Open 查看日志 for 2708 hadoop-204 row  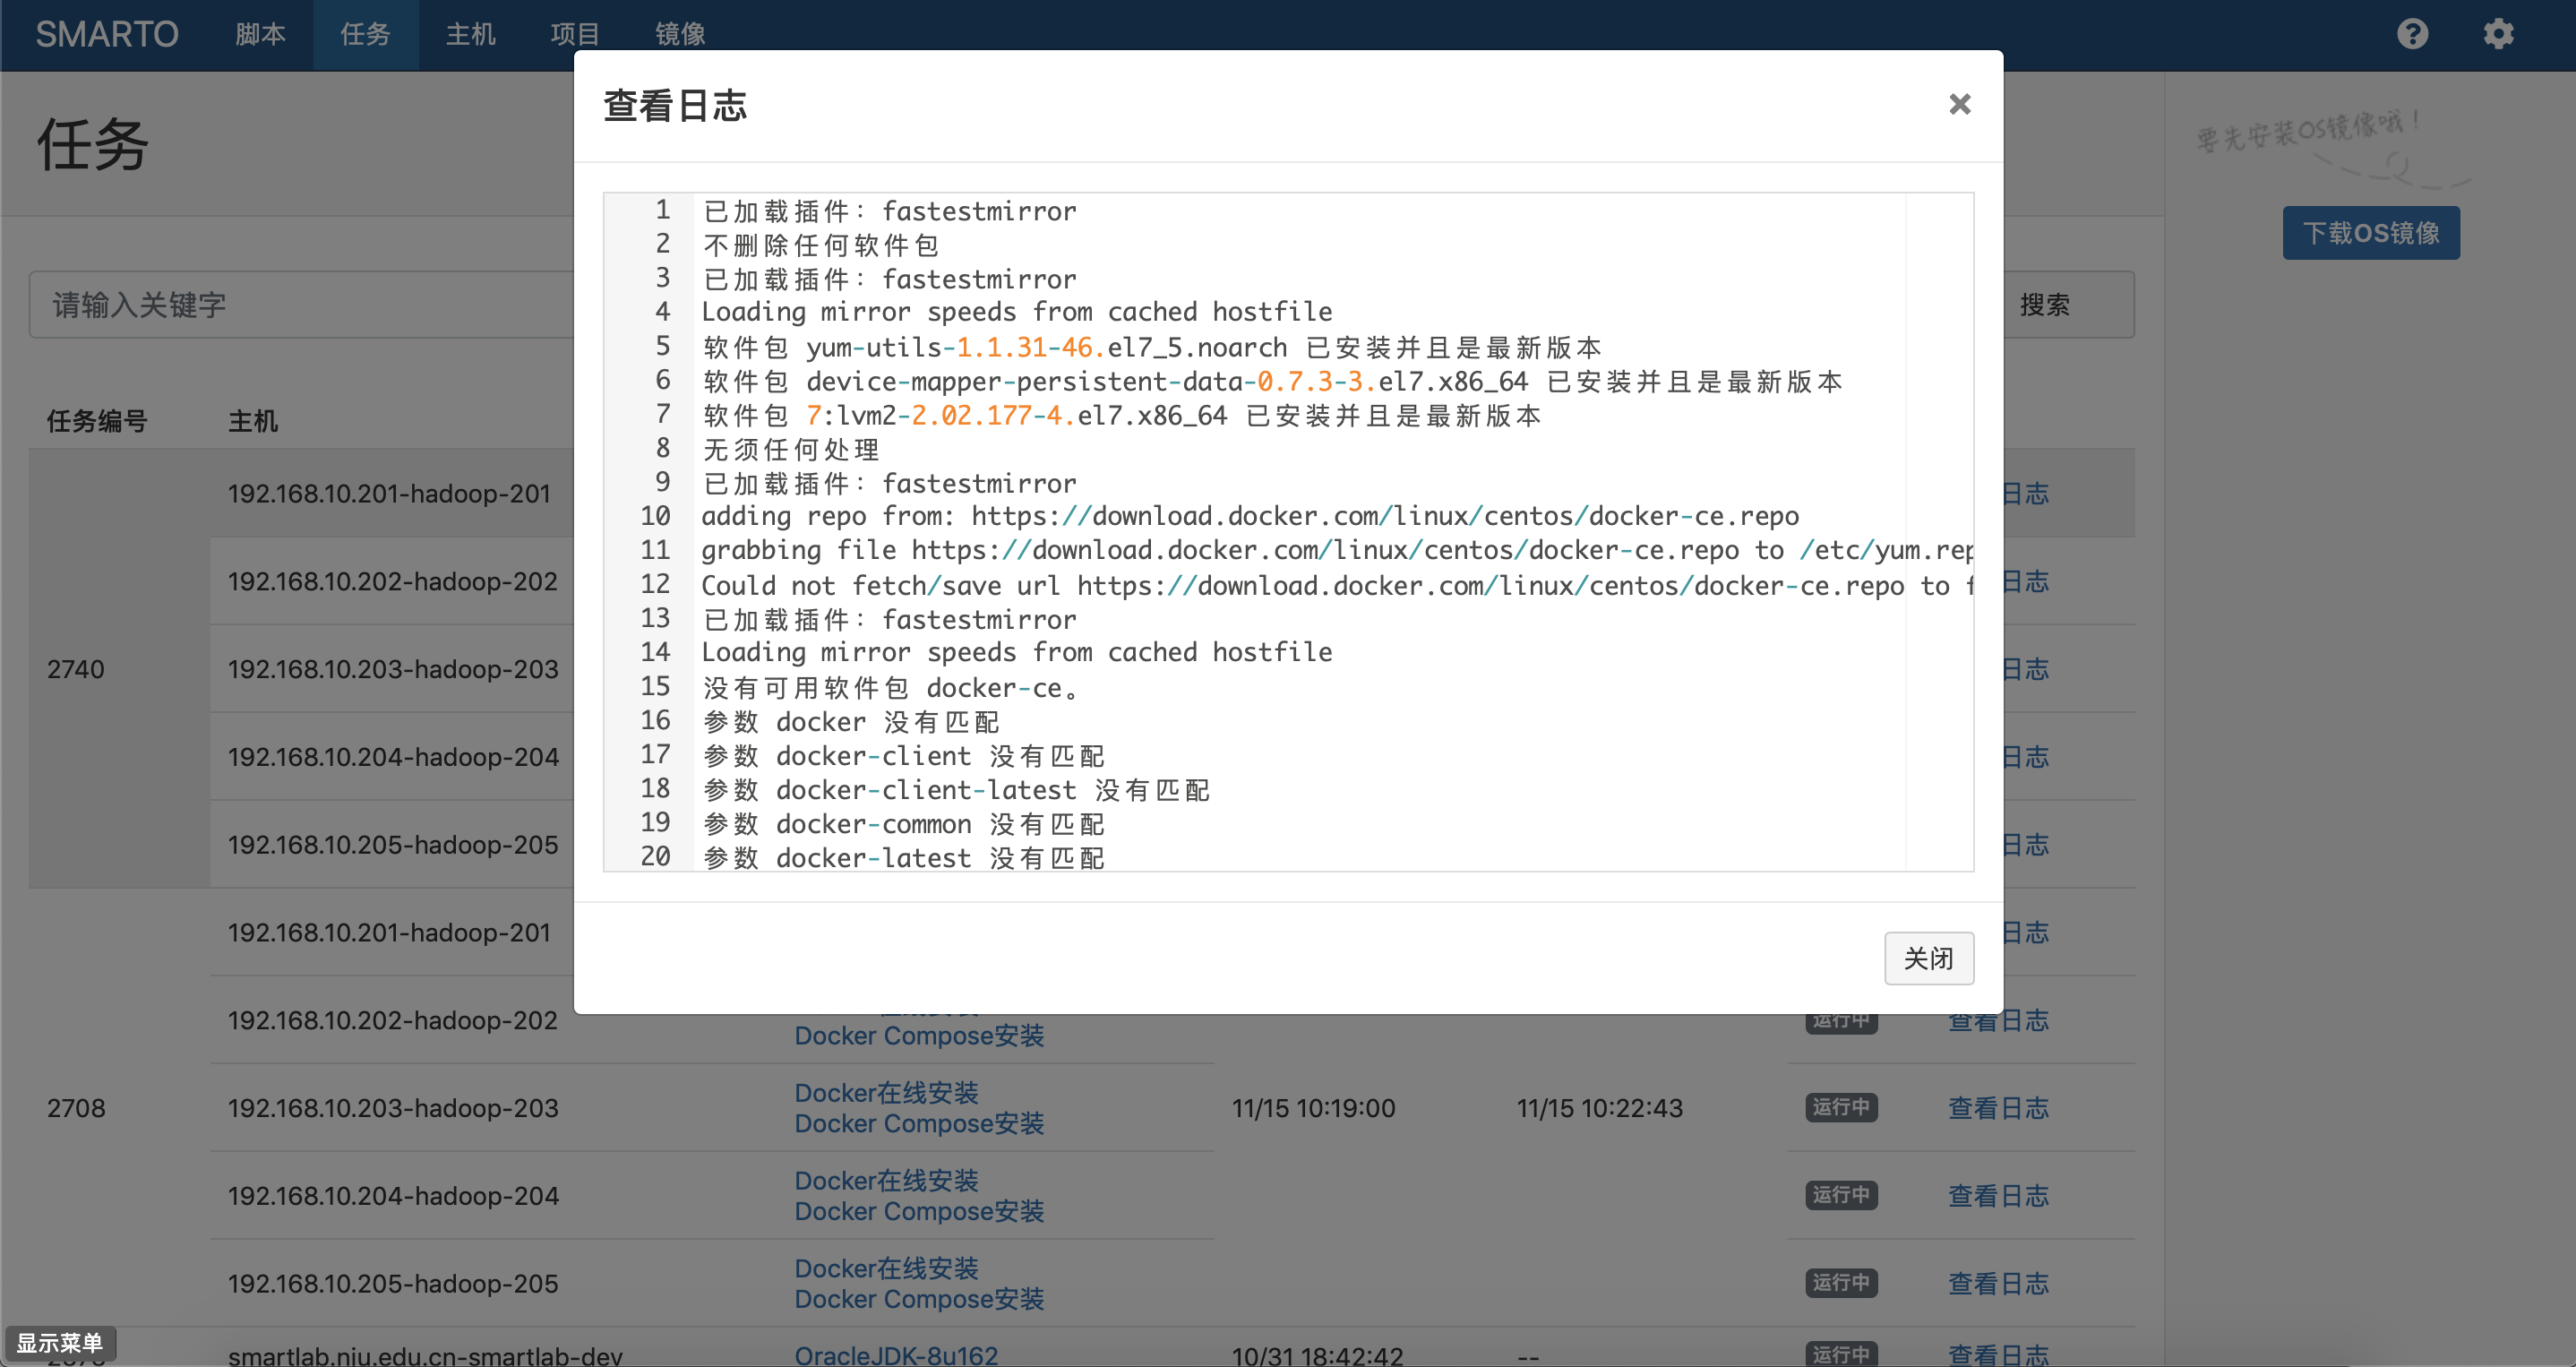1998,1195
